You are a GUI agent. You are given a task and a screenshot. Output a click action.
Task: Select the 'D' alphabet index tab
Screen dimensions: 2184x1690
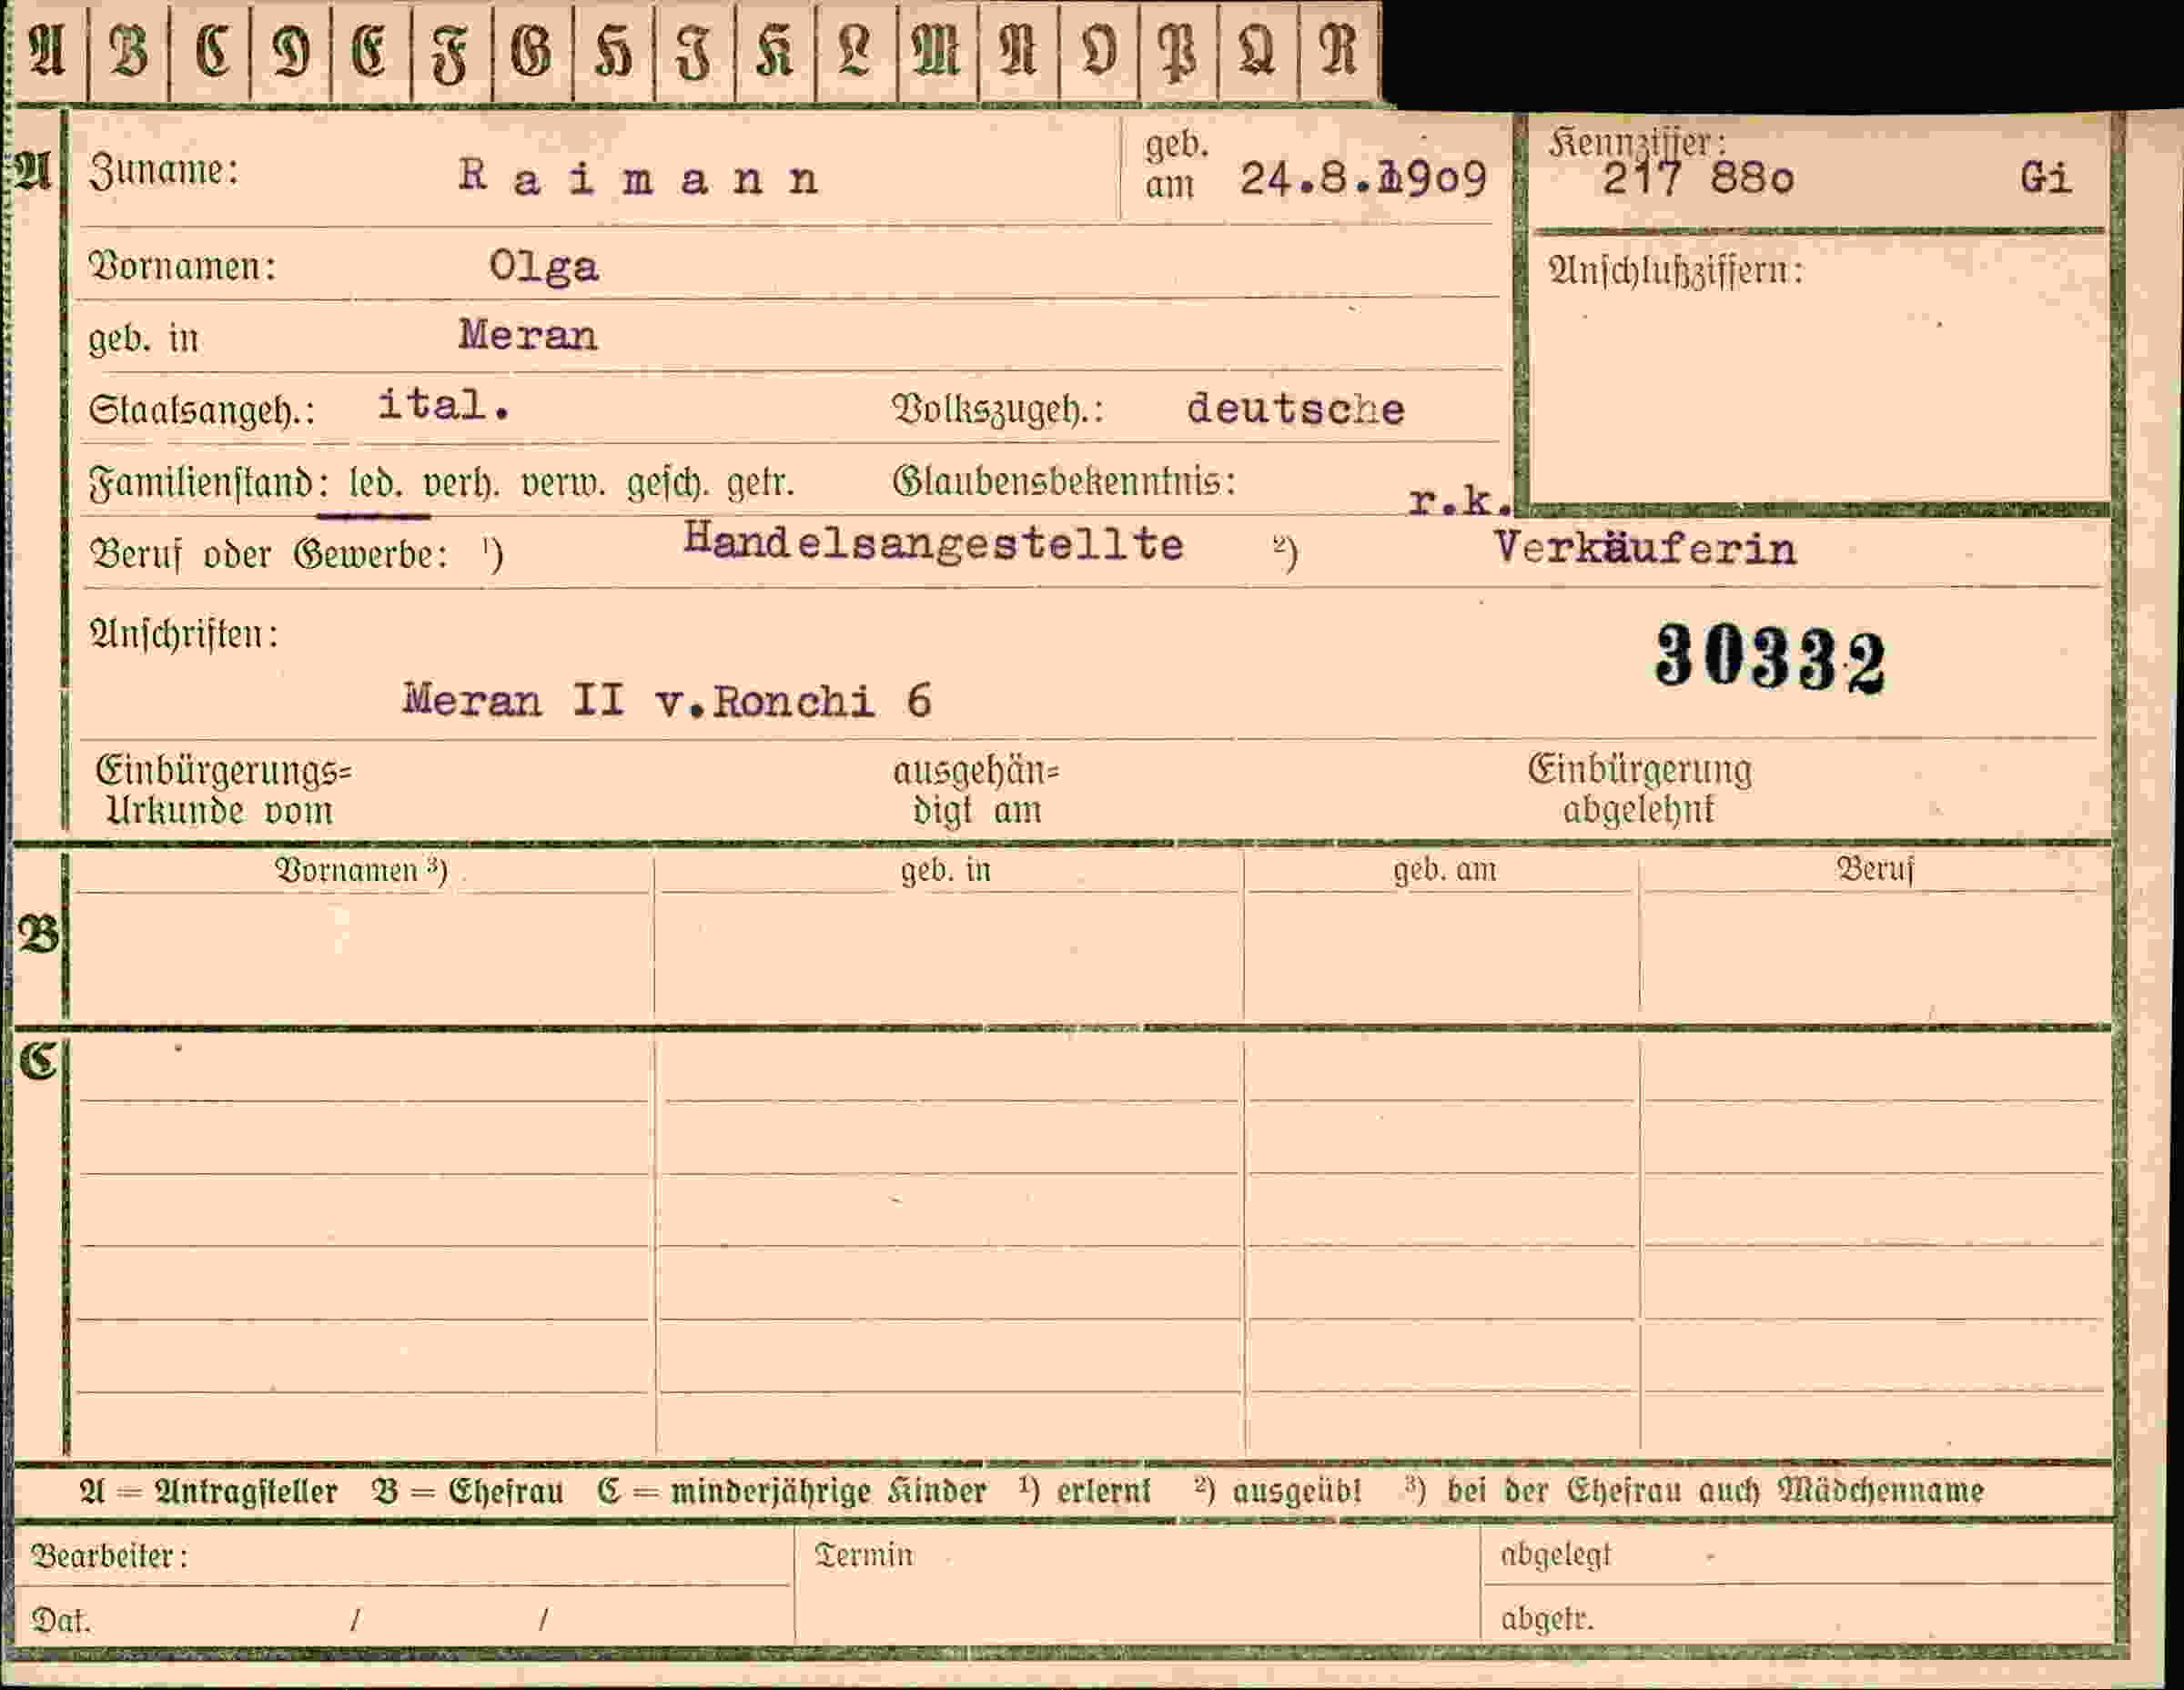[290, 52]
